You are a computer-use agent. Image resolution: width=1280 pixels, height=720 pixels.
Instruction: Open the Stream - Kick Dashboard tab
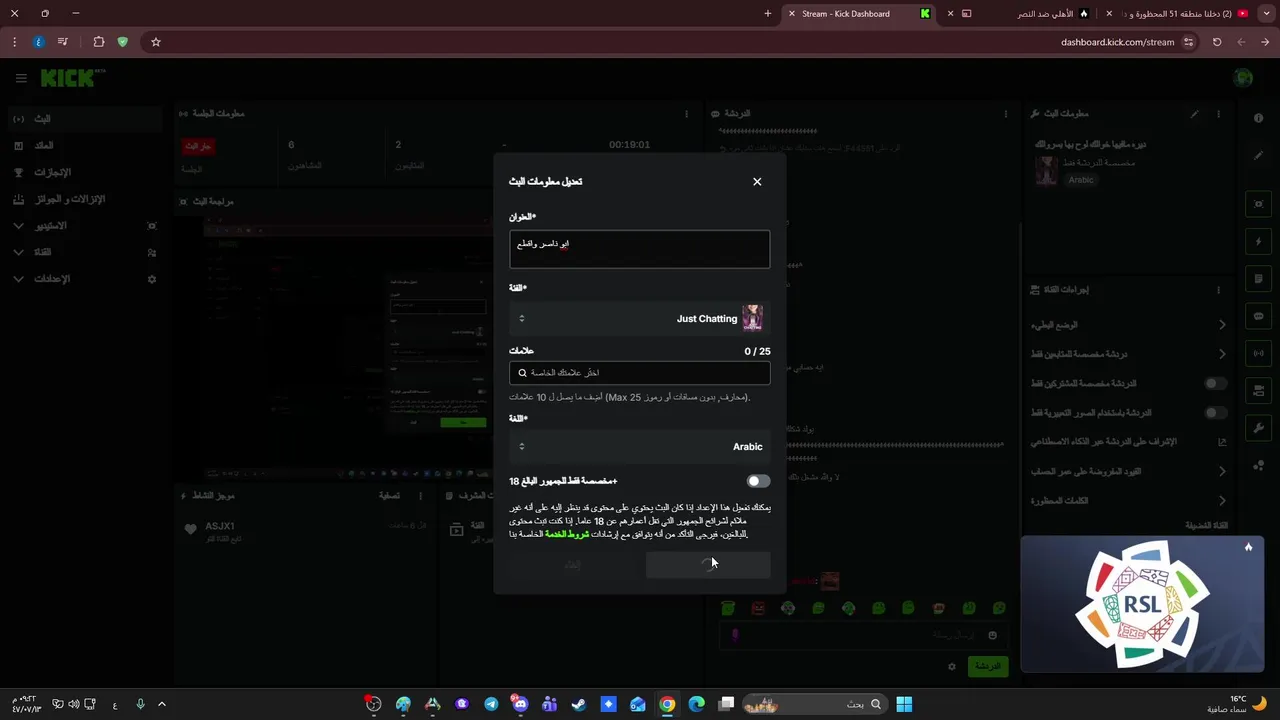click(x=860, y=14)
